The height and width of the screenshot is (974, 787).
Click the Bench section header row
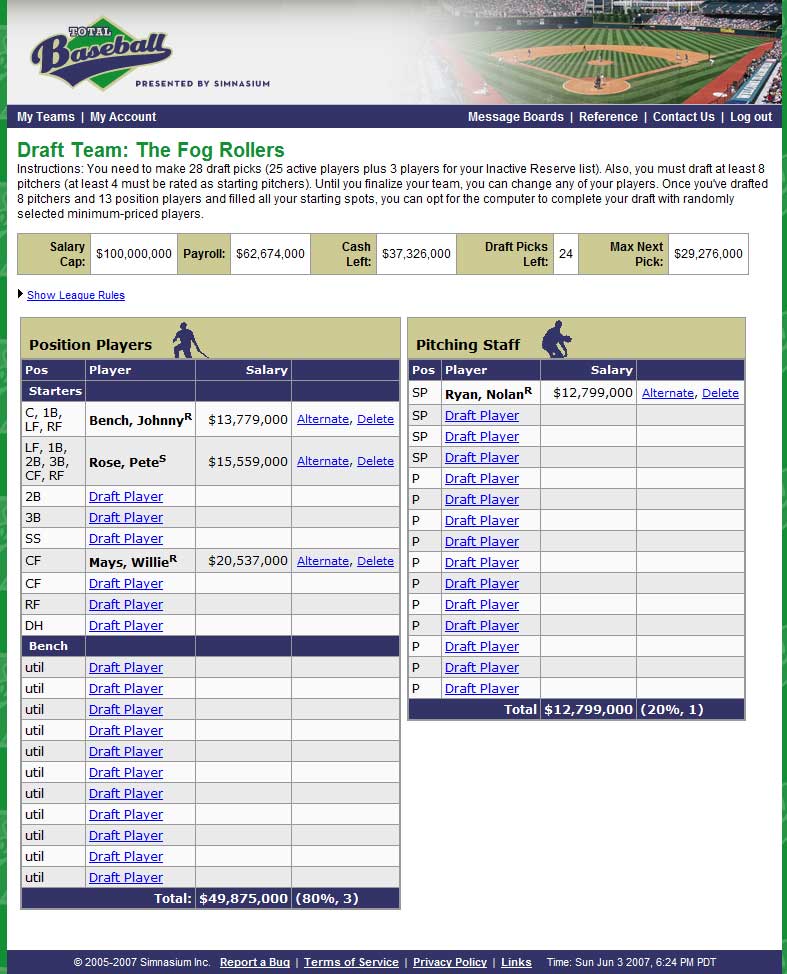point(211,646)
